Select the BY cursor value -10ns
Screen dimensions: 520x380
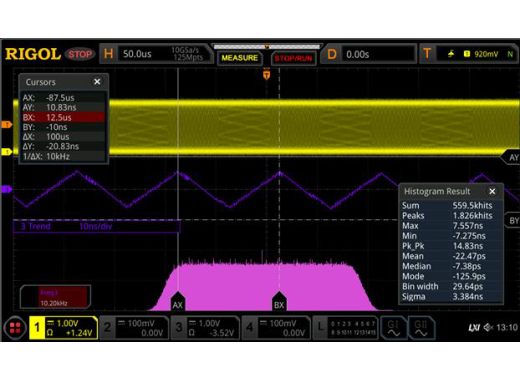click(x=63, y=127)
